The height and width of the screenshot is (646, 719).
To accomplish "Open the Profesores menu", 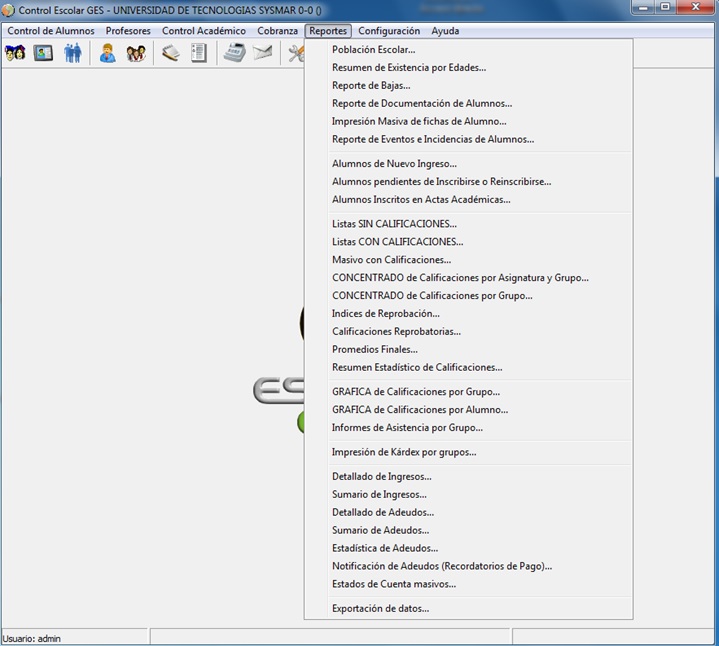I will (128, 31).
